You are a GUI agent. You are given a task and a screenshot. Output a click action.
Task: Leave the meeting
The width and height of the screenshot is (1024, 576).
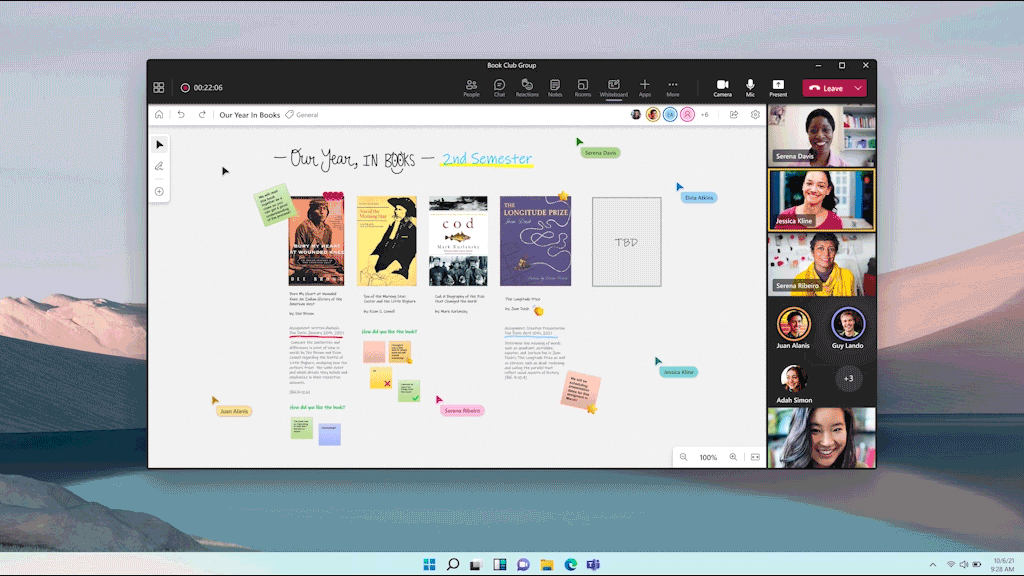point(826,88)
